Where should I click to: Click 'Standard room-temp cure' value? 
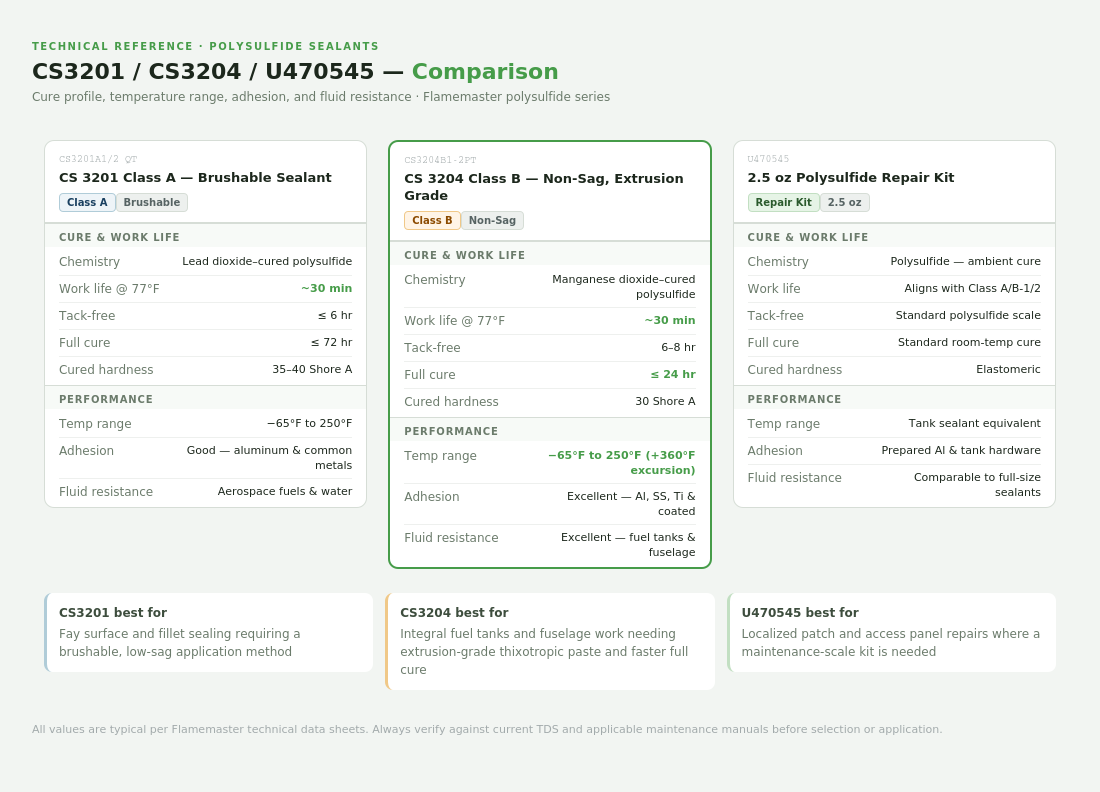970,342
